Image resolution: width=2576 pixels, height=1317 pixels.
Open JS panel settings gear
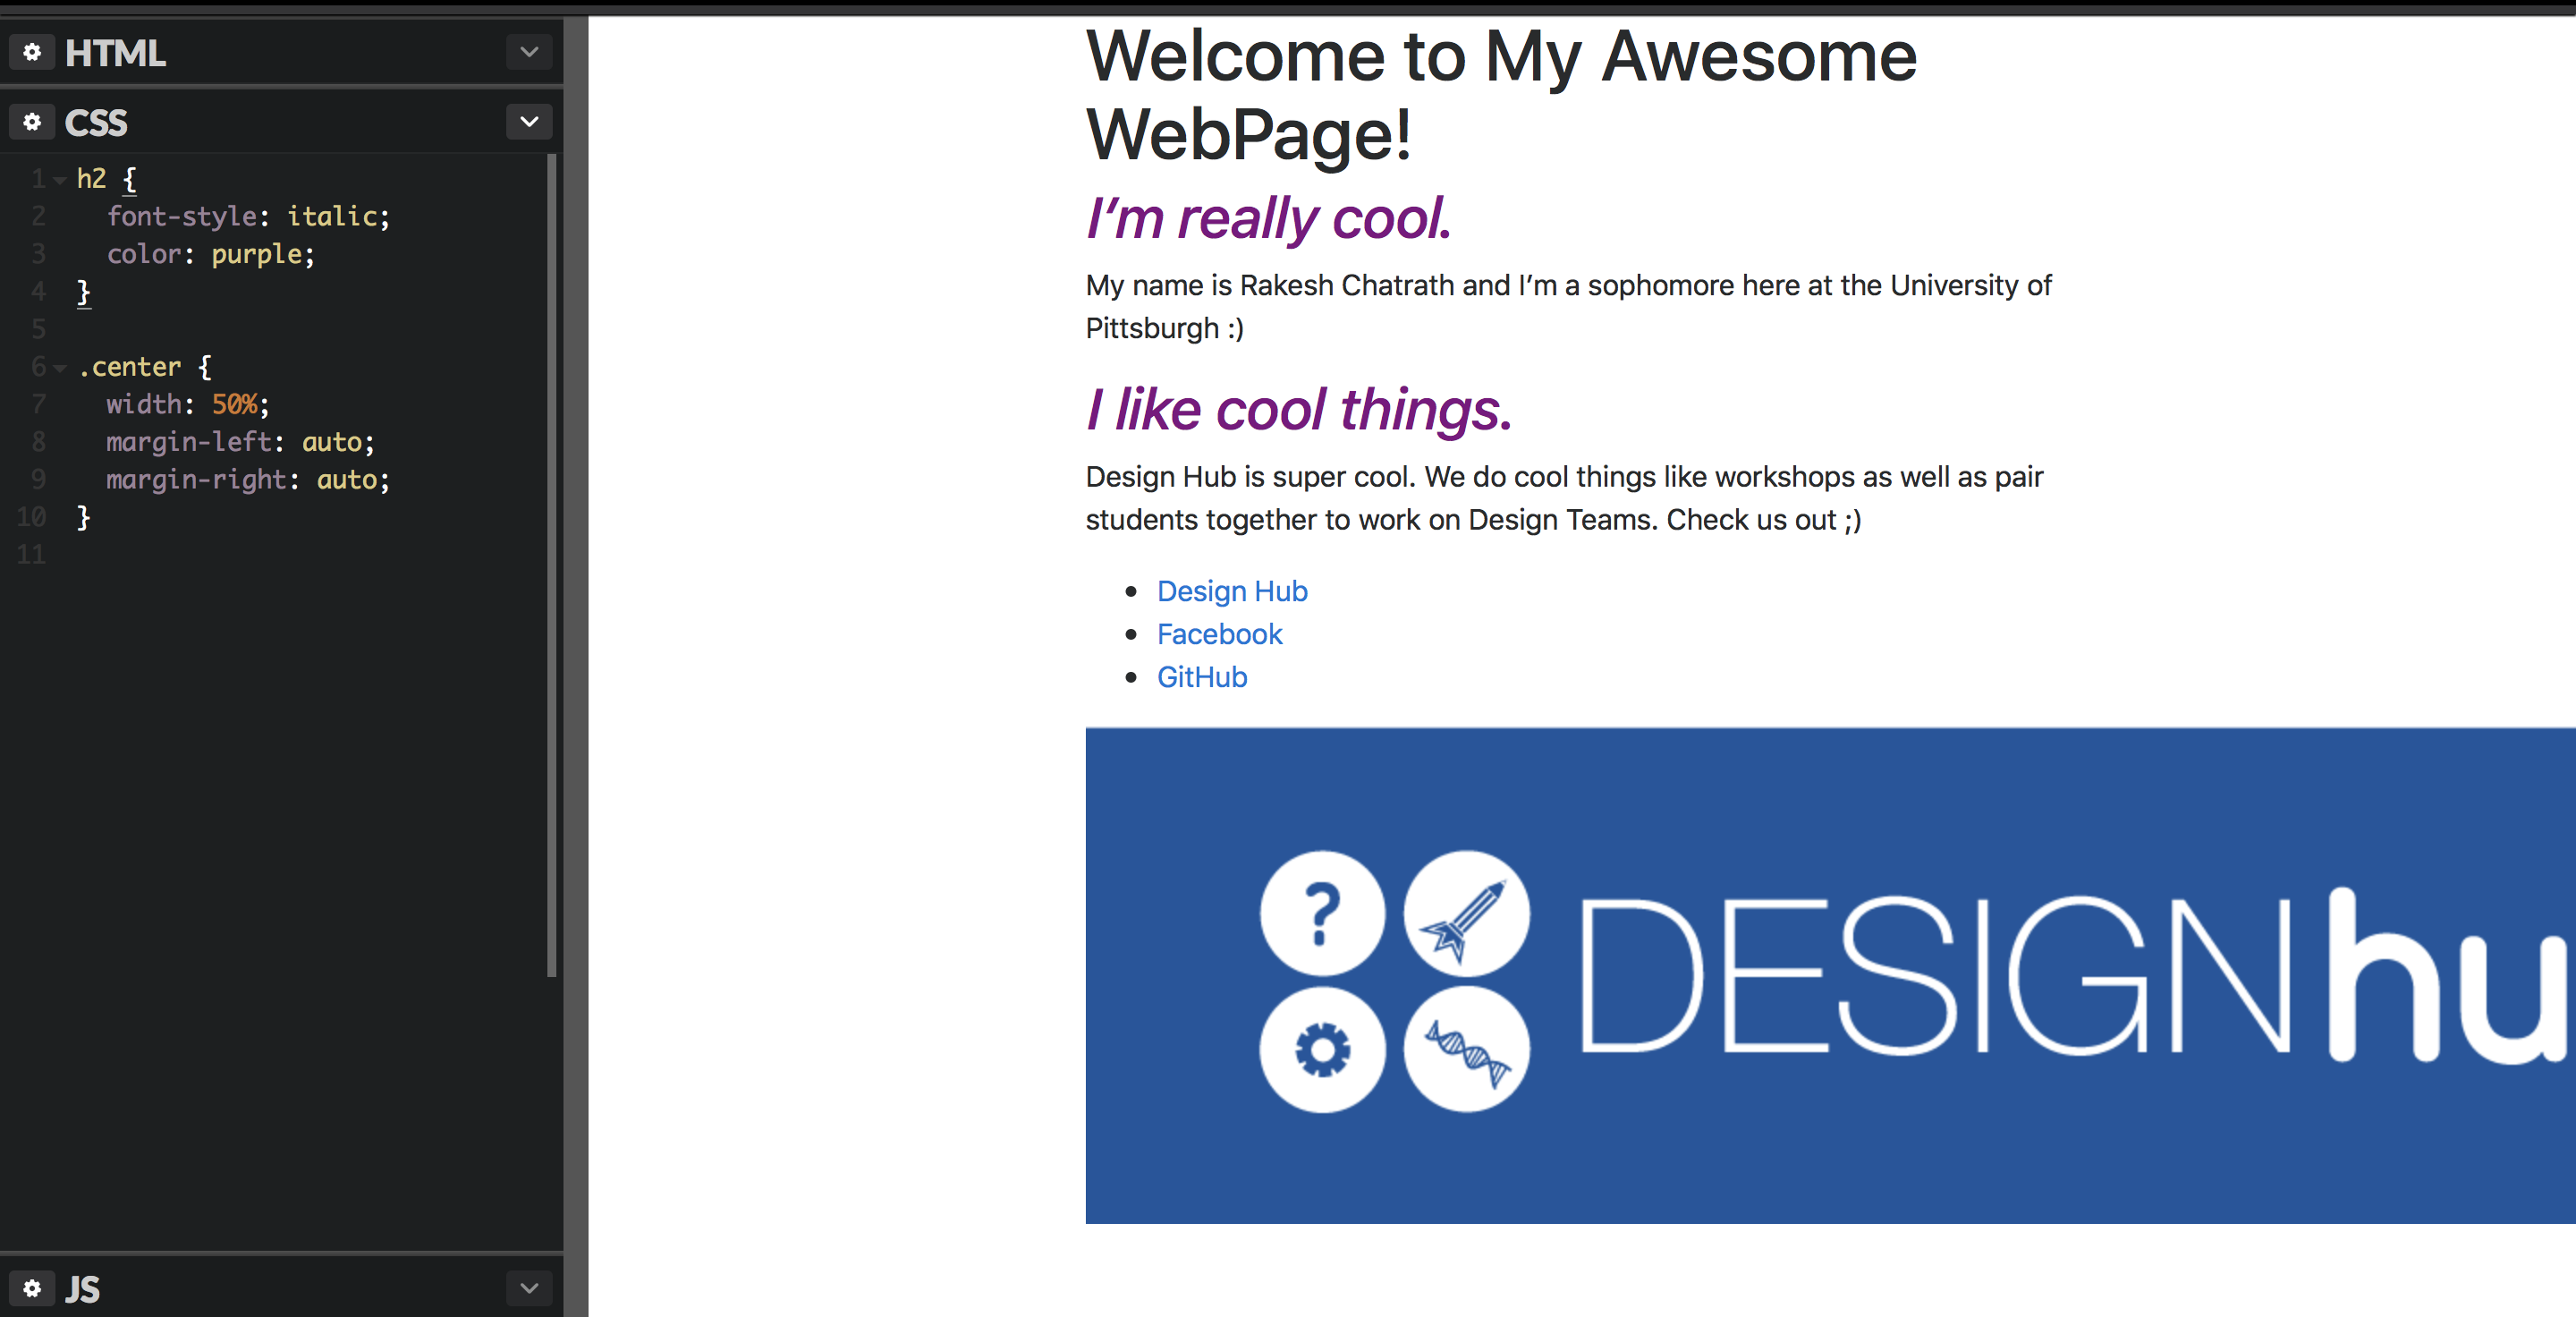tap(32, 1288)
